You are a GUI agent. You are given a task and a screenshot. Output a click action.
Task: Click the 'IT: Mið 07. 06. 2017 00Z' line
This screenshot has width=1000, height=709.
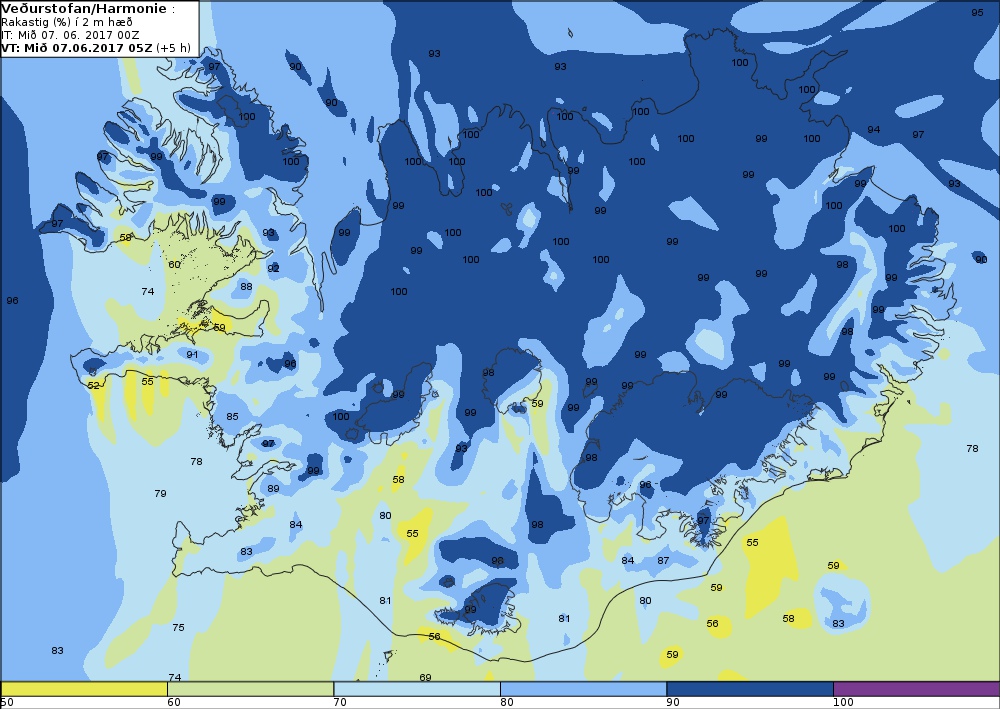coord(70,35)
